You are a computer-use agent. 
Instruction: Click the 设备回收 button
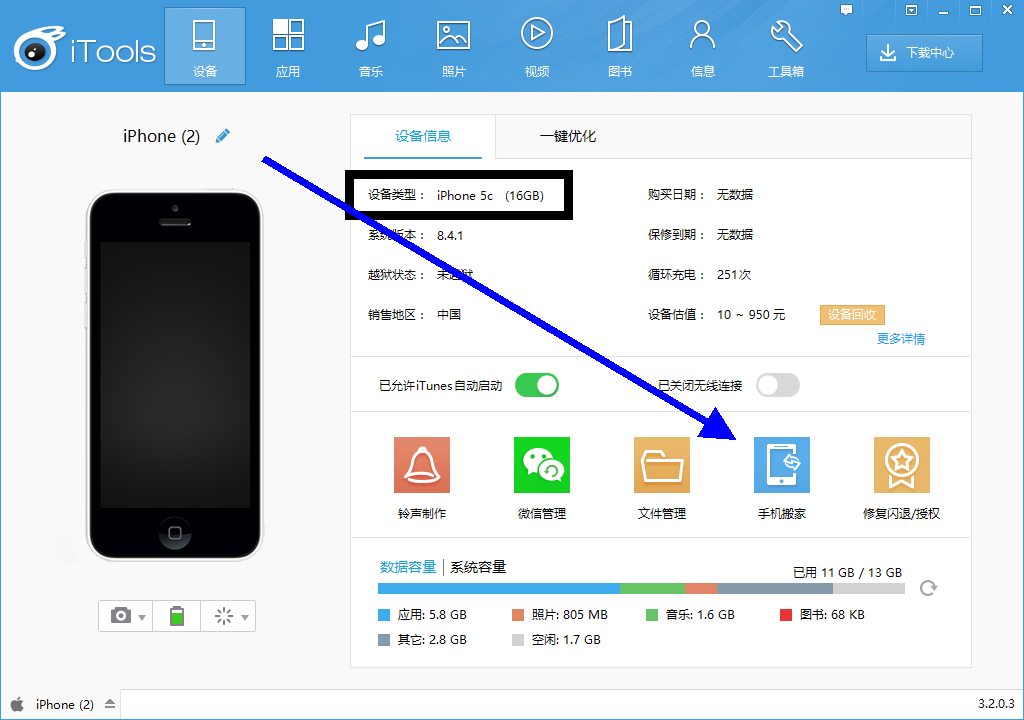pyautogui.click(x=852, y=314)
